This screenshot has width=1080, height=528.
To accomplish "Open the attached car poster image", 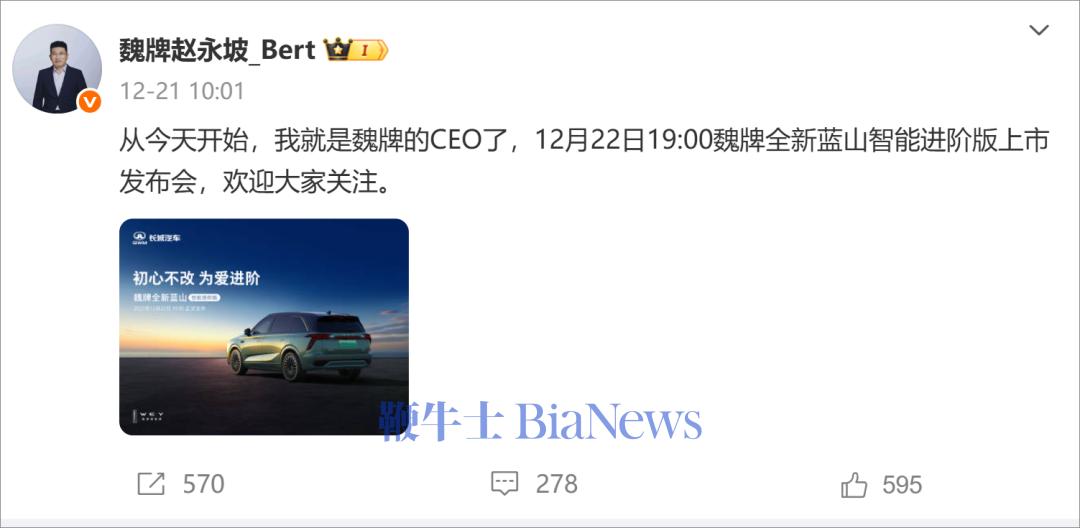I will click(264, 327).
